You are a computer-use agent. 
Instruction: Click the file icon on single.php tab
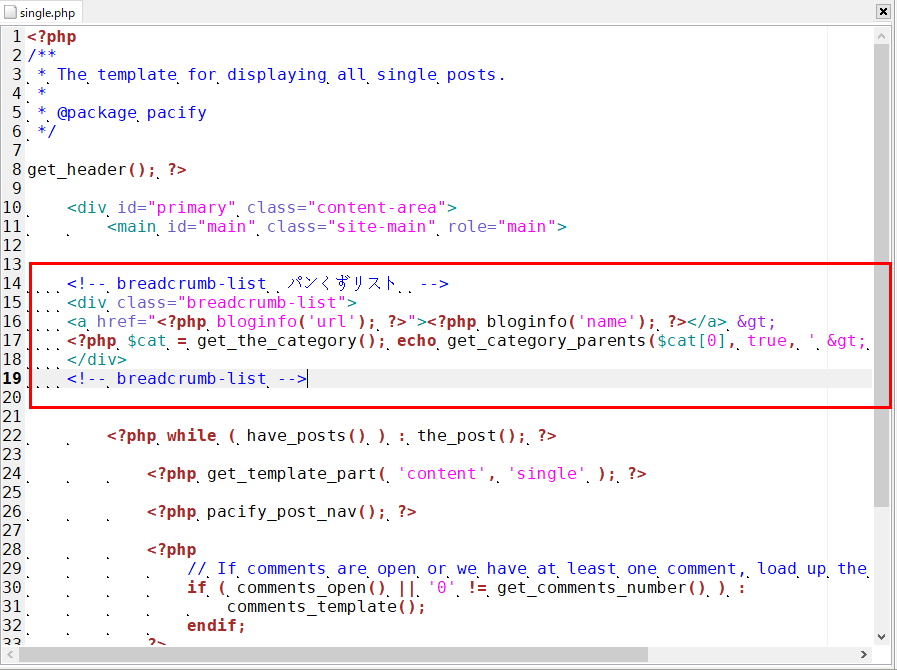[x=10, y=12]
